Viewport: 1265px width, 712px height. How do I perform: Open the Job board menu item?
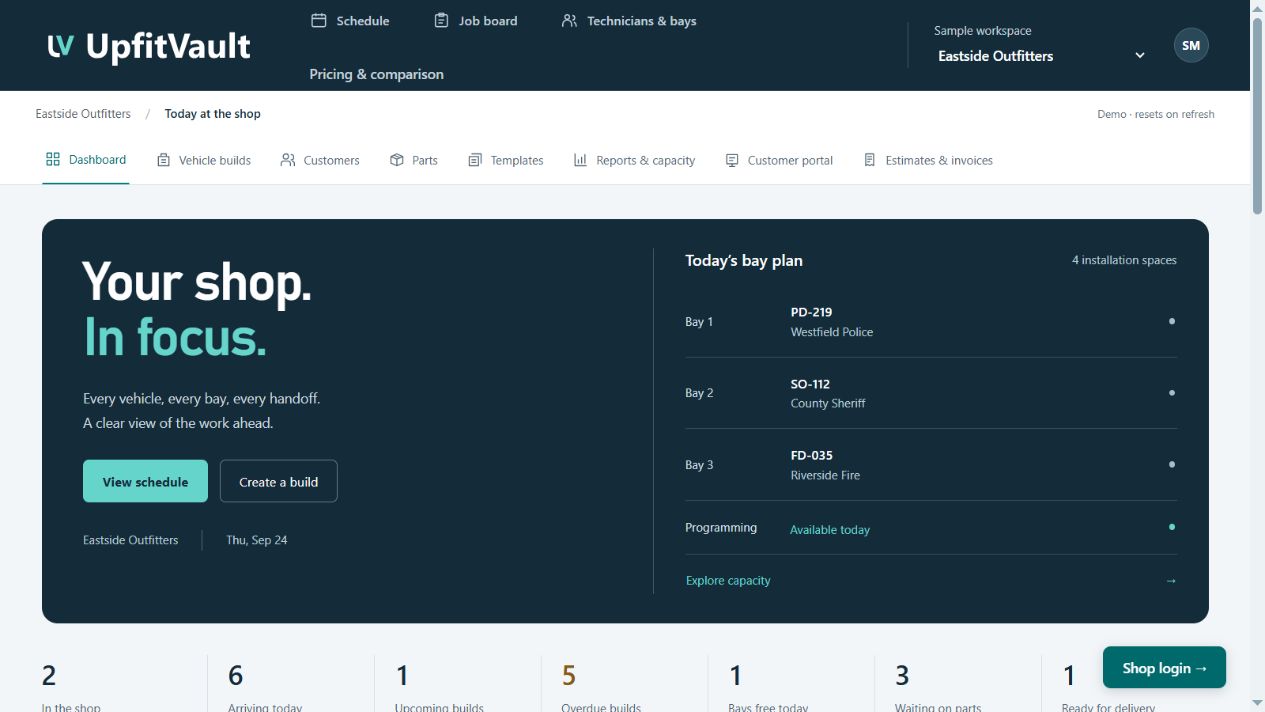[x=476, y=20]
